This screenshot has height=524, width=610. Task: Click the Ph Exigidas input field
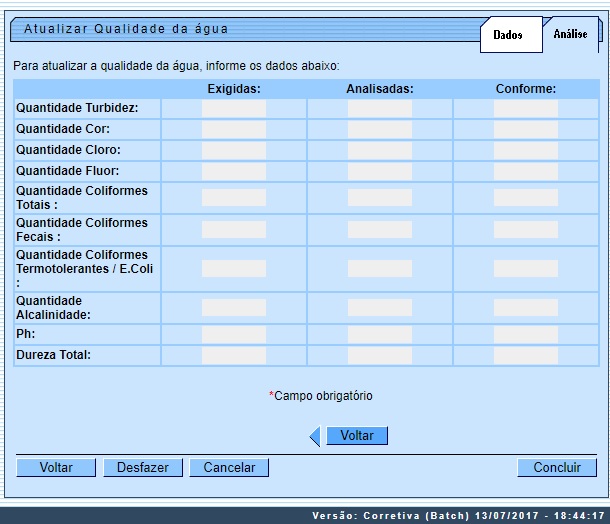(233, 334)
